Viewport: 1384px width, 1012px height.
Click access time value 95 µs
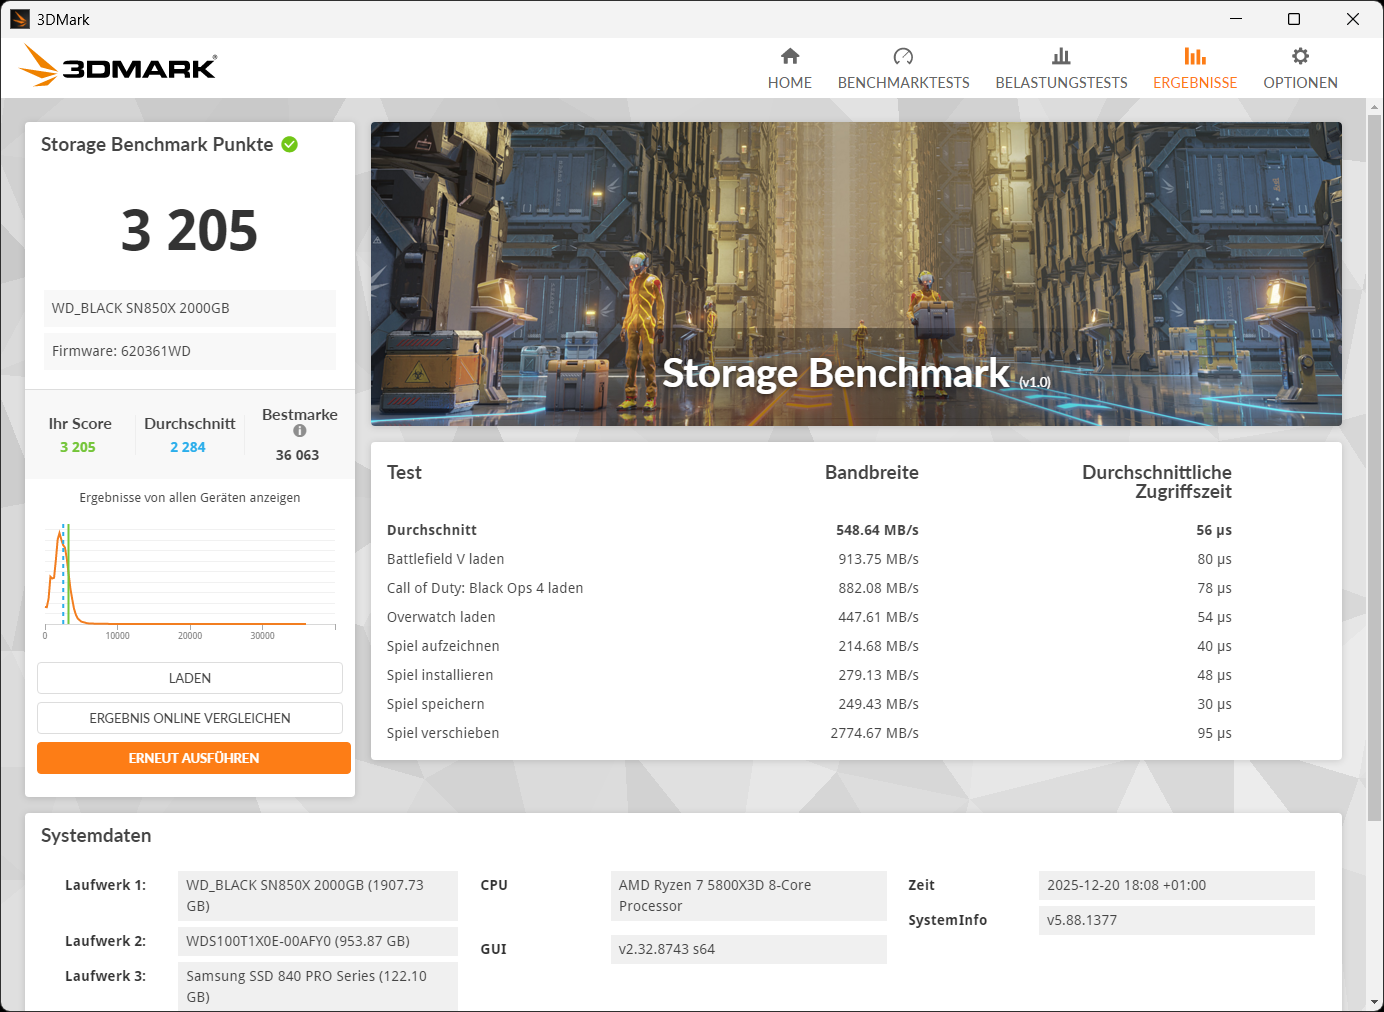coord(1214,733)
